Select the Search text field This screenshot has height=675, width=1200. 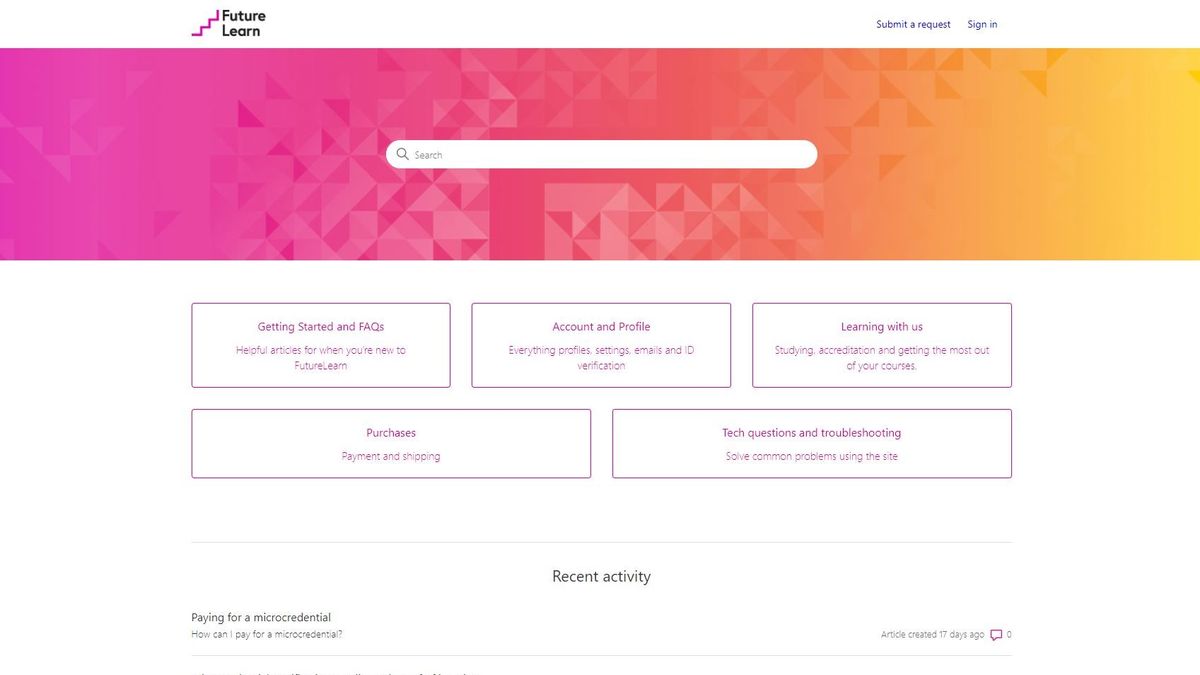[x=600, y=154]
